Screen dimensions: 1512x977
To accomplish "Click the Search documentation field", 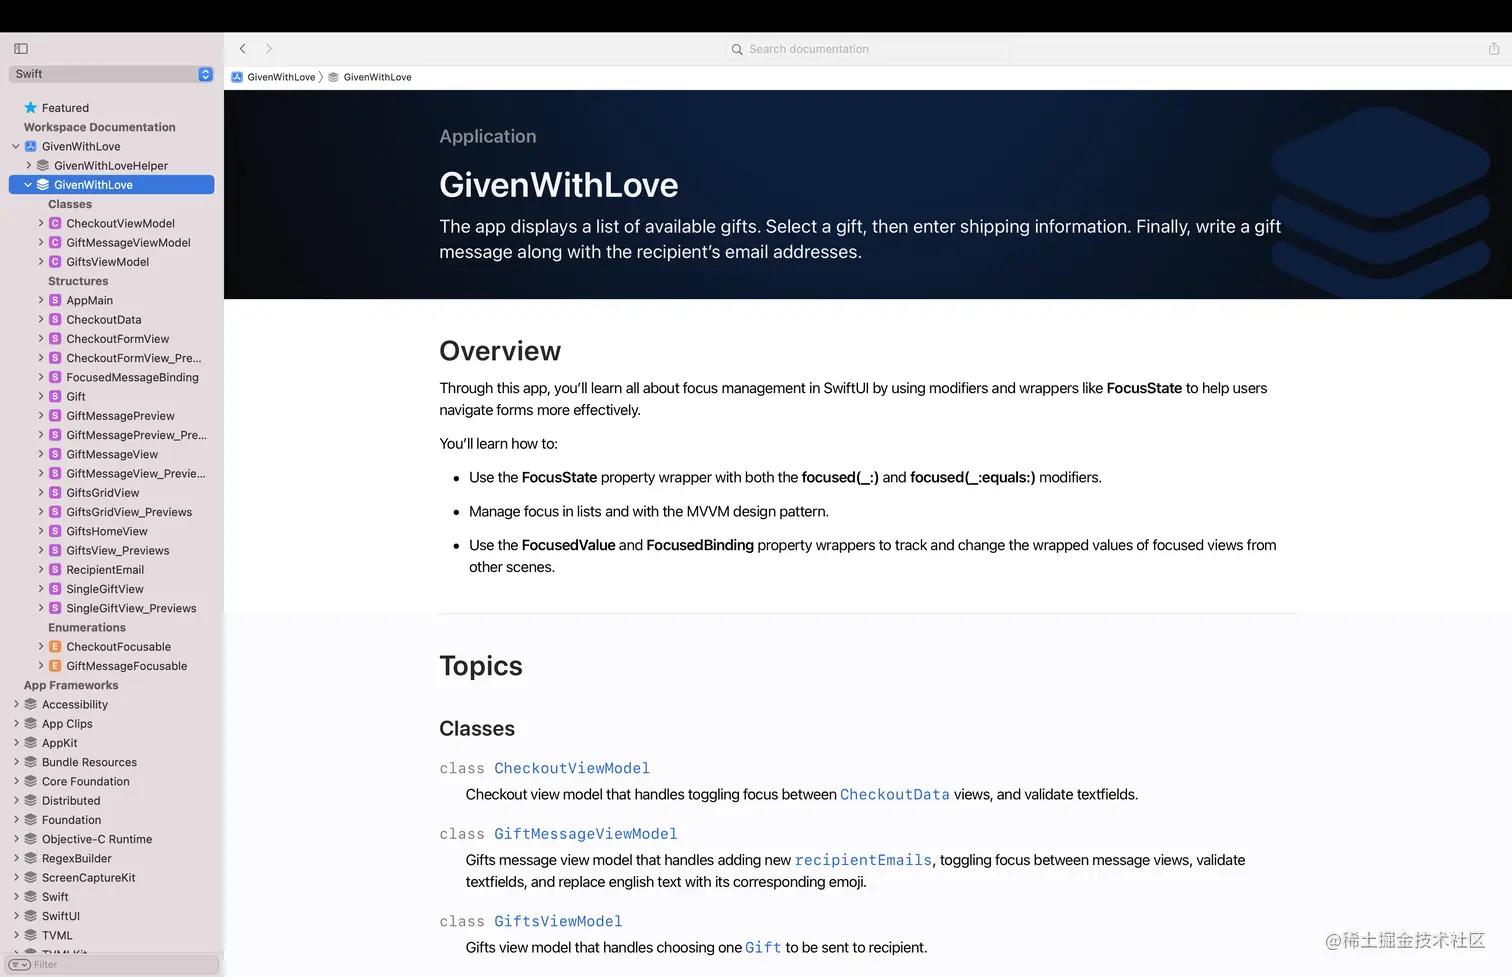I will tap(868, 49).
